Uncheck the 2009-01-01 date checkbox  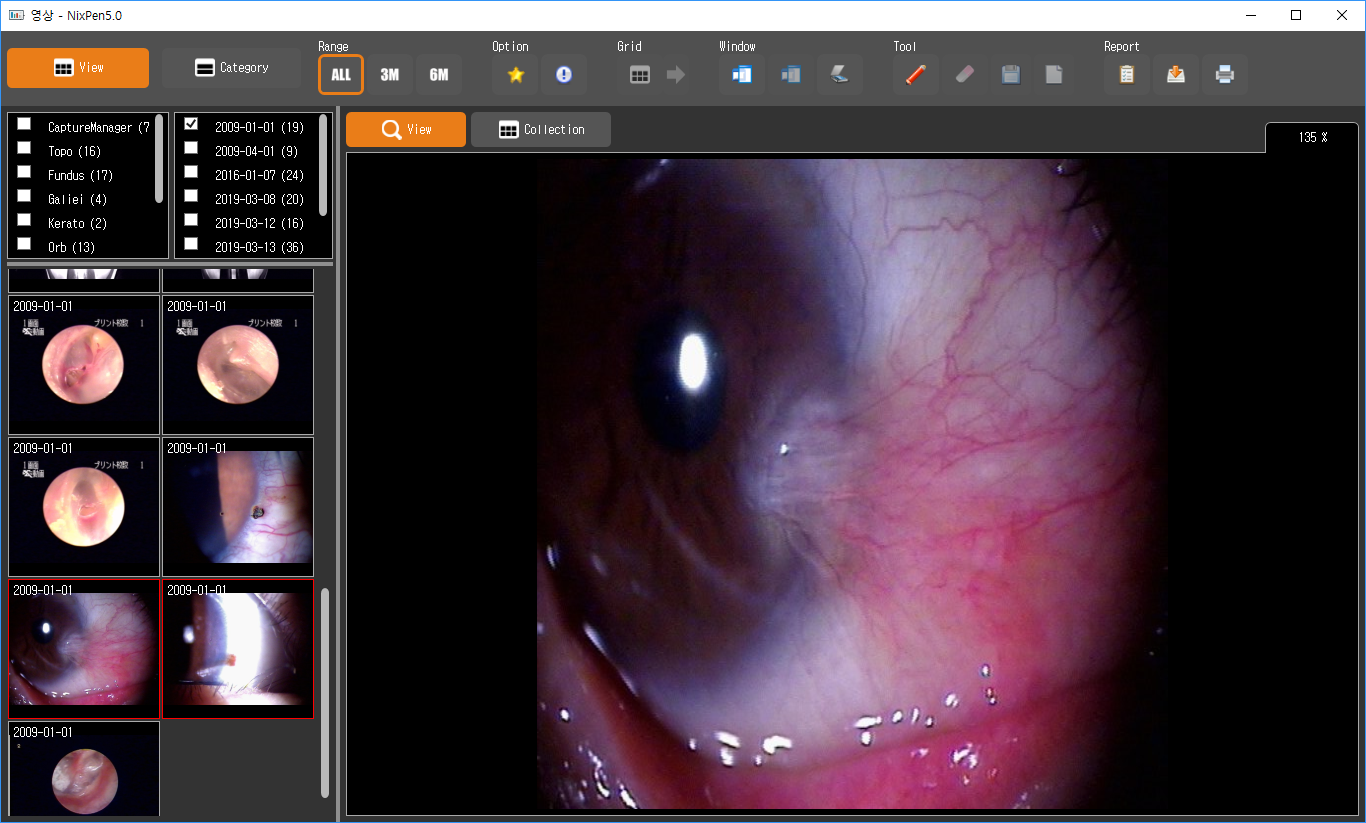click(191, 124)
